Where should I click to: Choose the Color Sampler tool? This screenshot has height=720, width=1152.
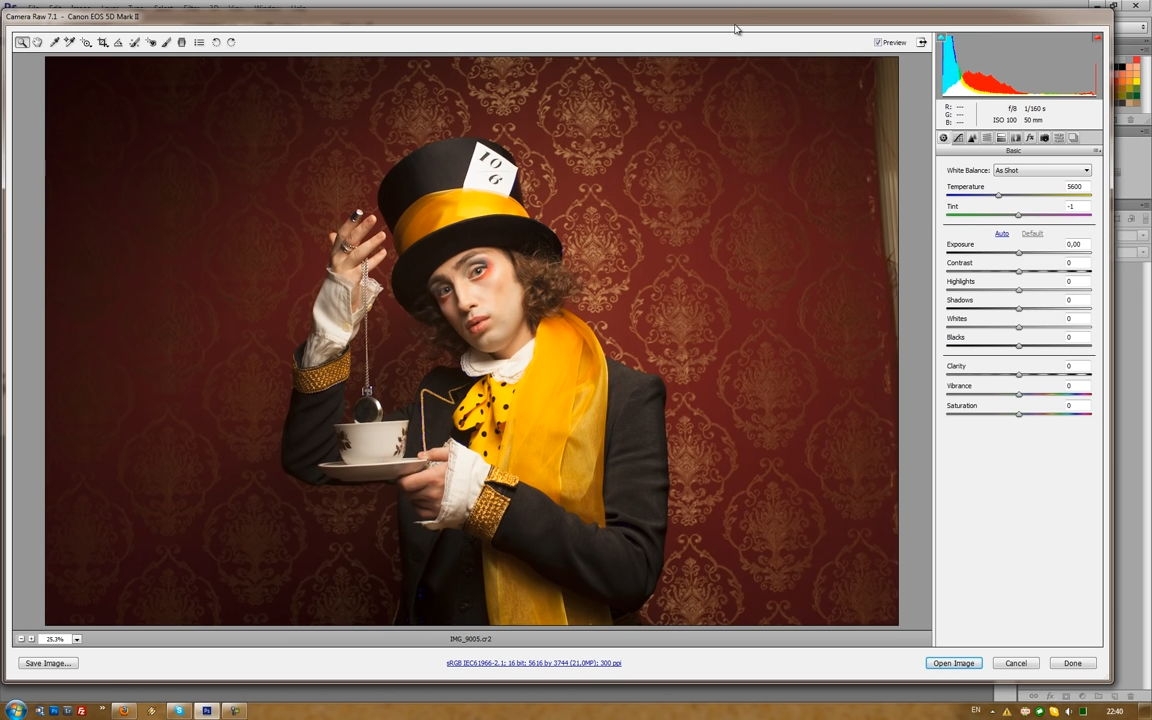tap(70, 43)
